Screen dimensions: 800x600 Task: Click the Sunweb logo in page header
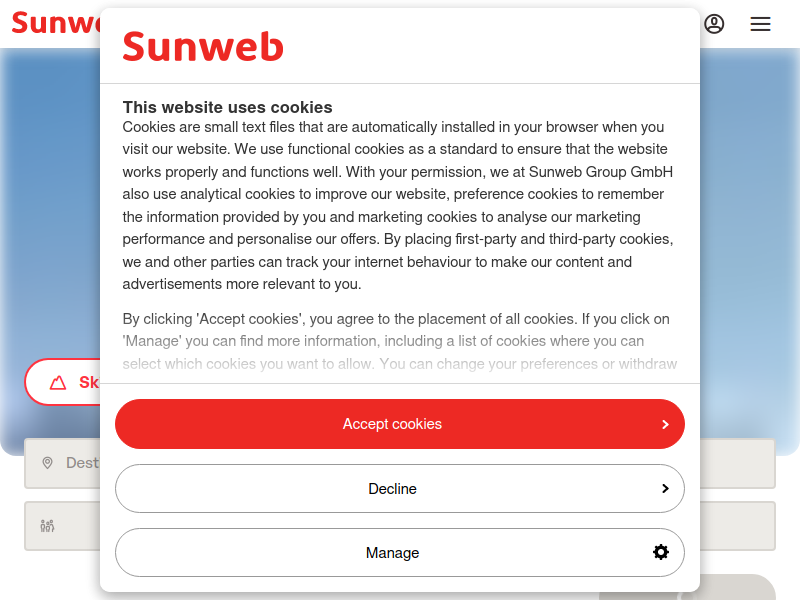(56, 23)
